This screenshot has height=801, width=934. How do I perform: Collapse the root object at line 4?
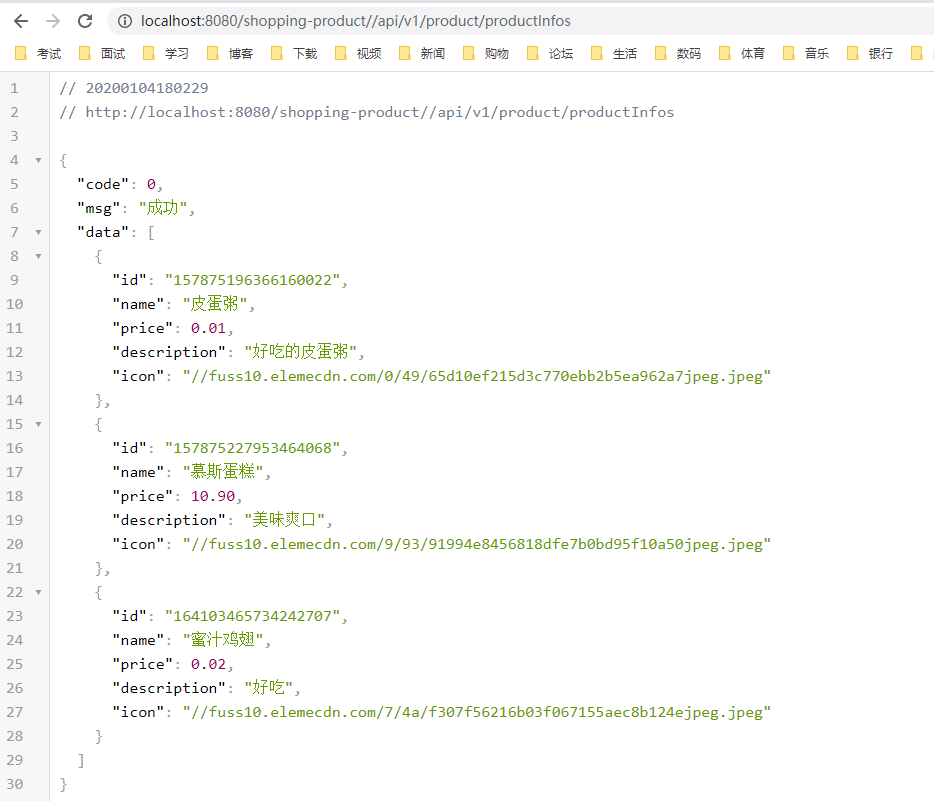(39, 160)
